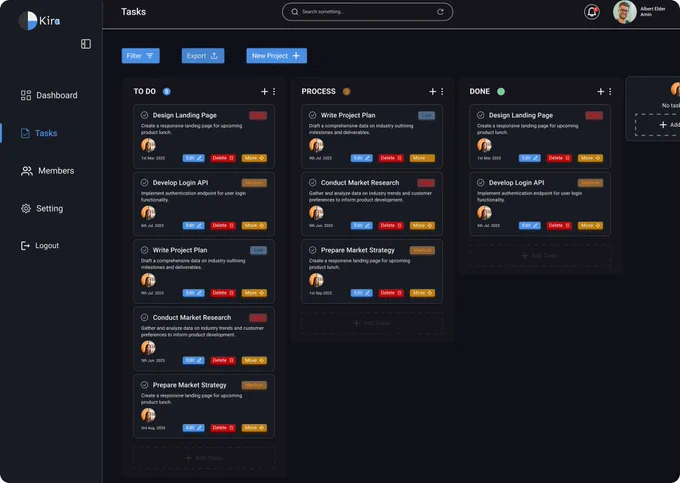This screenshot has width=680, height=483.
Task: Move Conduct Market Research in PROCESS
Action: [422, 225]
